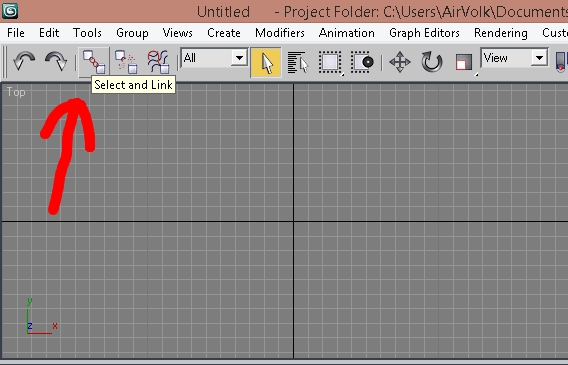The image size is (568, 365).
Task: Click the 3ds Max application icon
Action: (10, 11)
